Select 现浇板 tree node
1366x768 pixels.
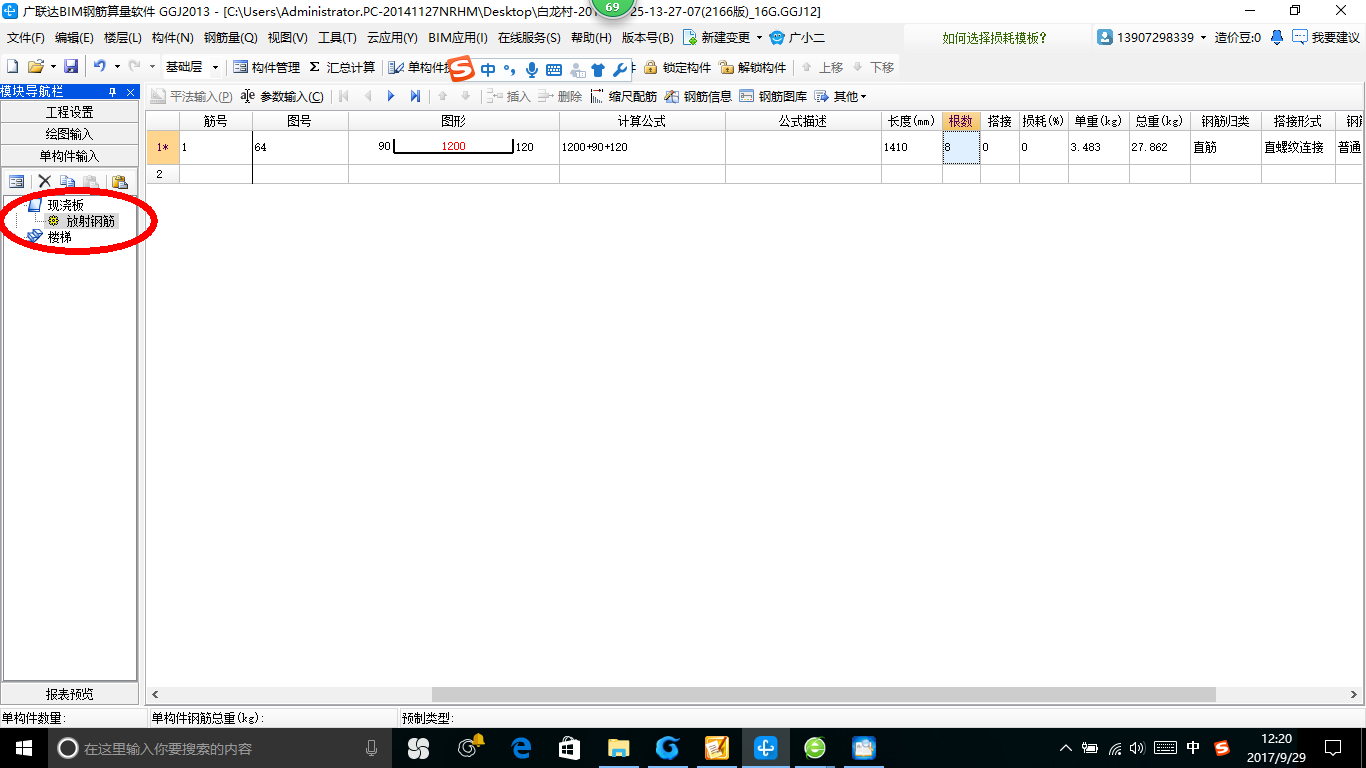pyautogui.click(x=66, y=205)
